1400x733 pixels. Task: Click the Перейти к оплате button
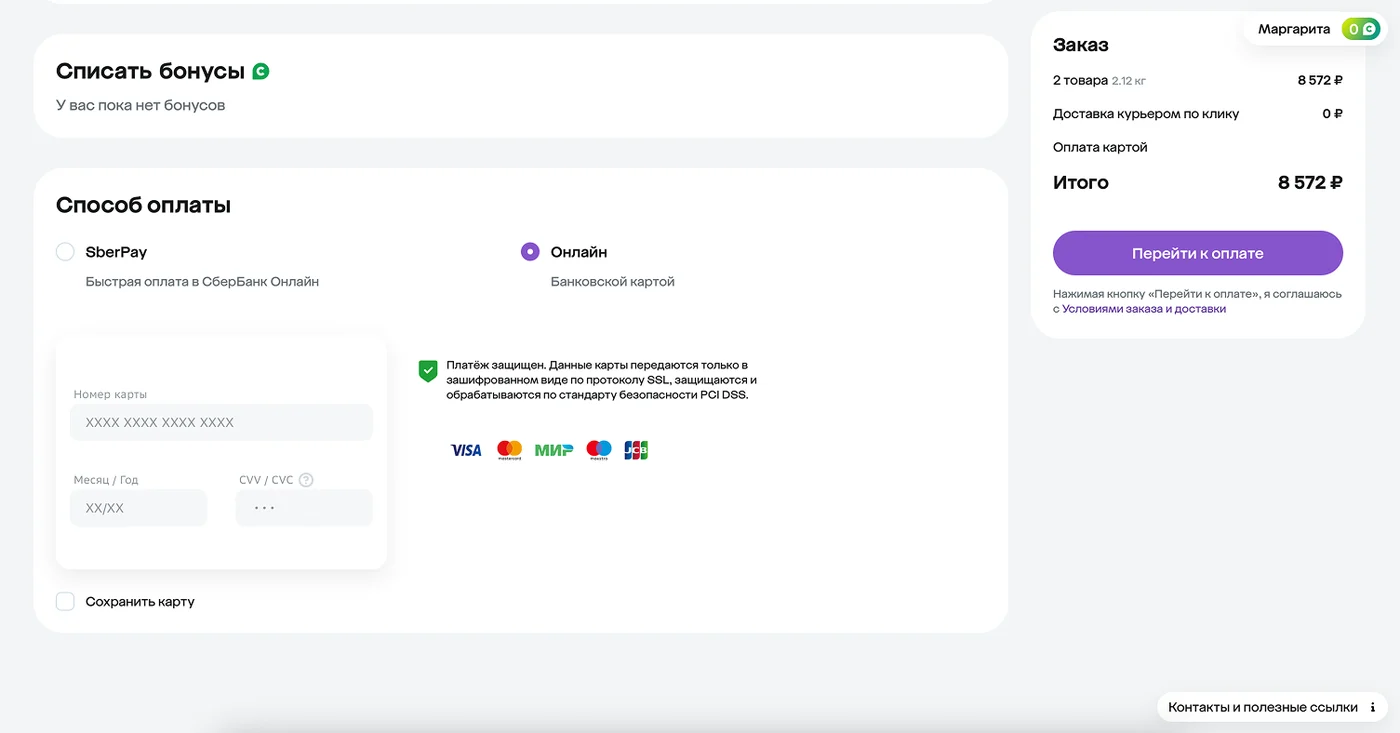click(x=1198, y=253)
